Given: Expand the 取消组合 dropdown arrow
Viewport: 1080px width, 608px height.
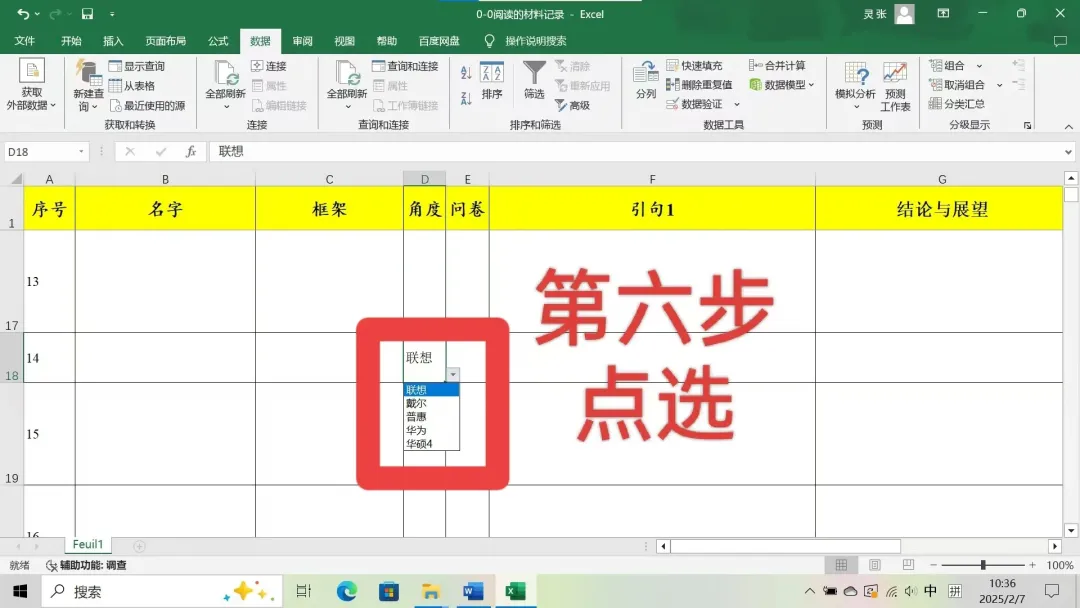Looking at the screenshot, I should point(999,85).
